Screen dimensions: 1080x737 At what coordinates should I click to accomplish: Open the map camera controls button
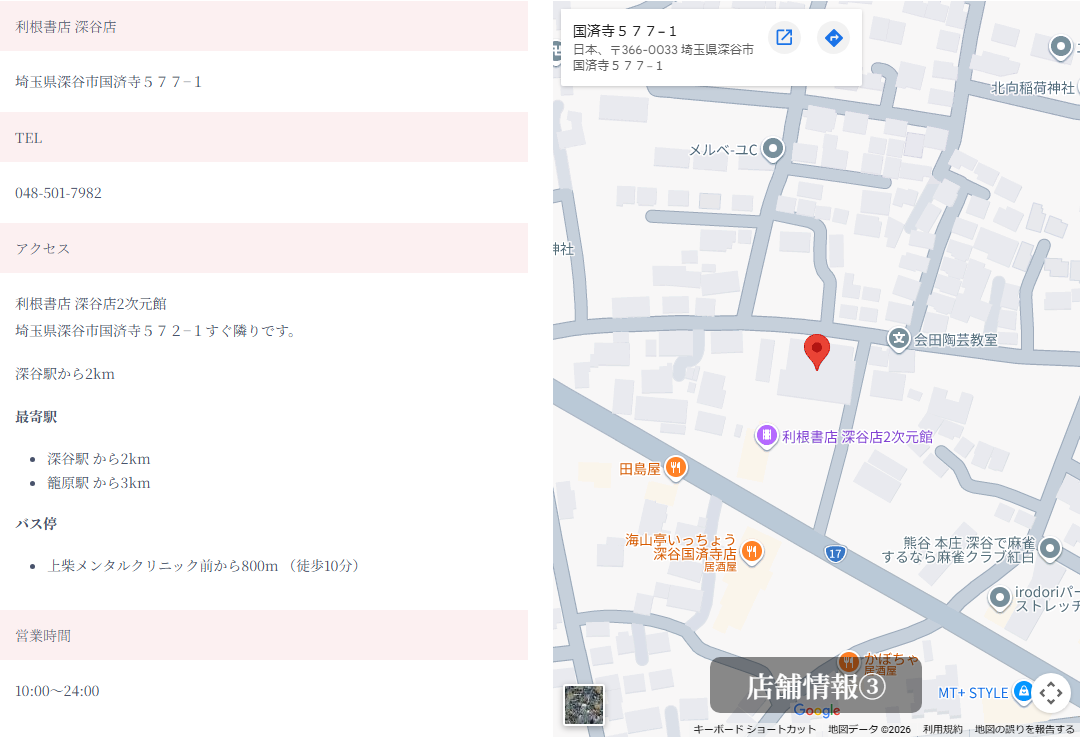pyautogui.click(x=1050, y=692)
